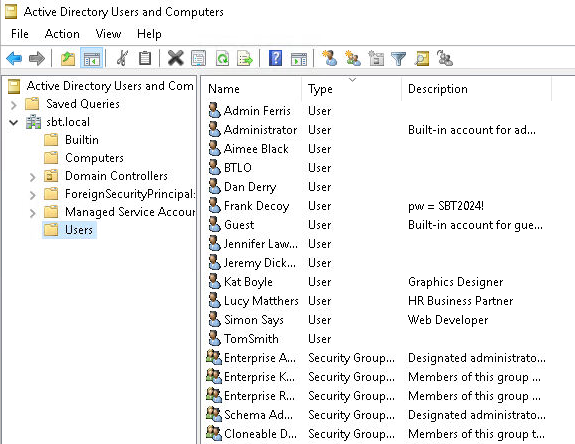Toggle Show/Hide Action Pane icon

299,58
